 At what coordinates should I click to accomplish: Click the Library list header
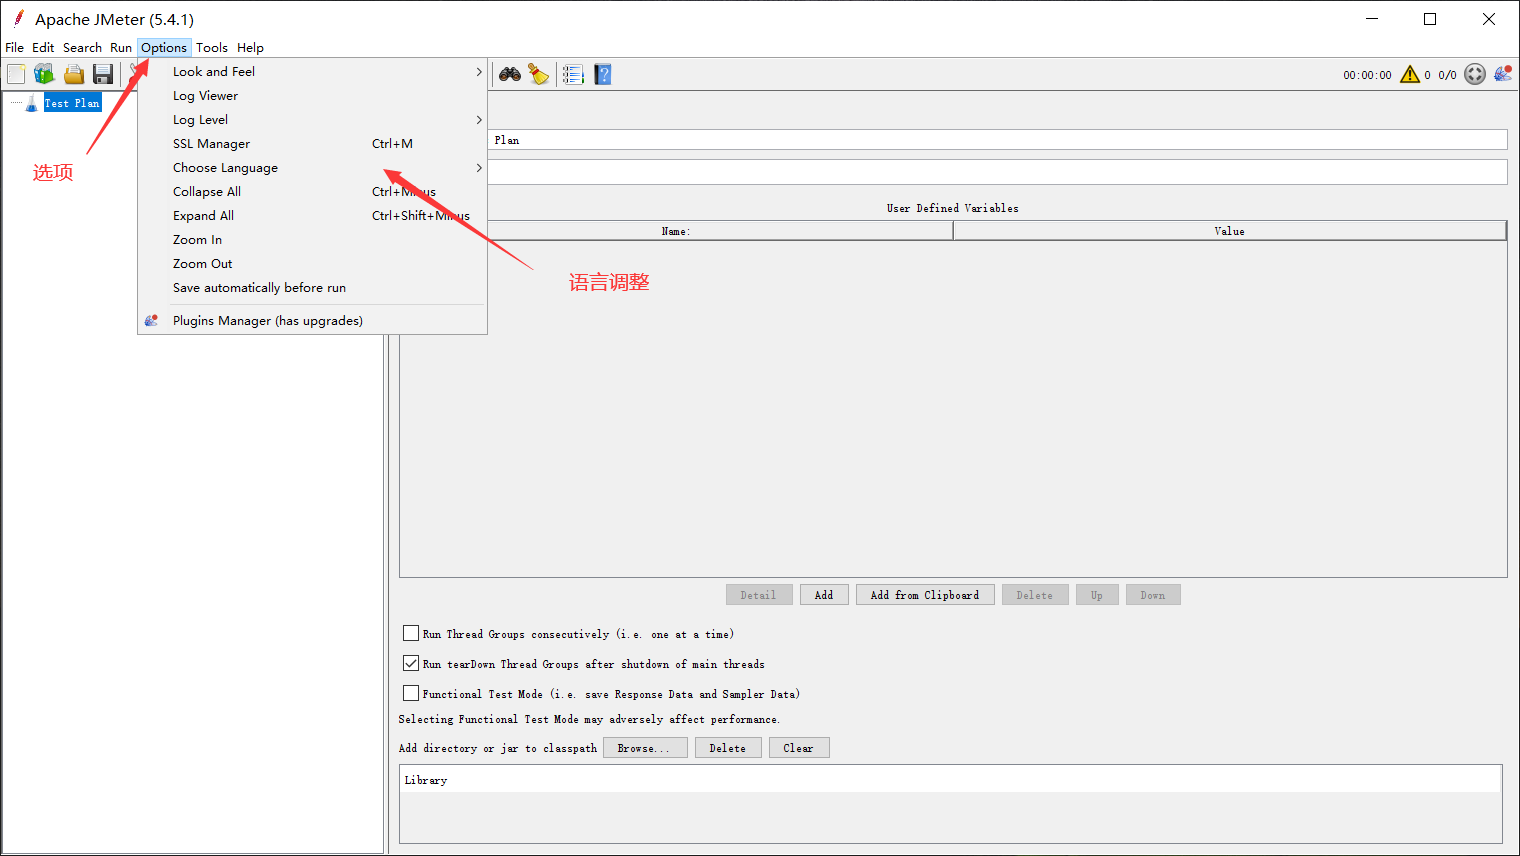(951, 780)
